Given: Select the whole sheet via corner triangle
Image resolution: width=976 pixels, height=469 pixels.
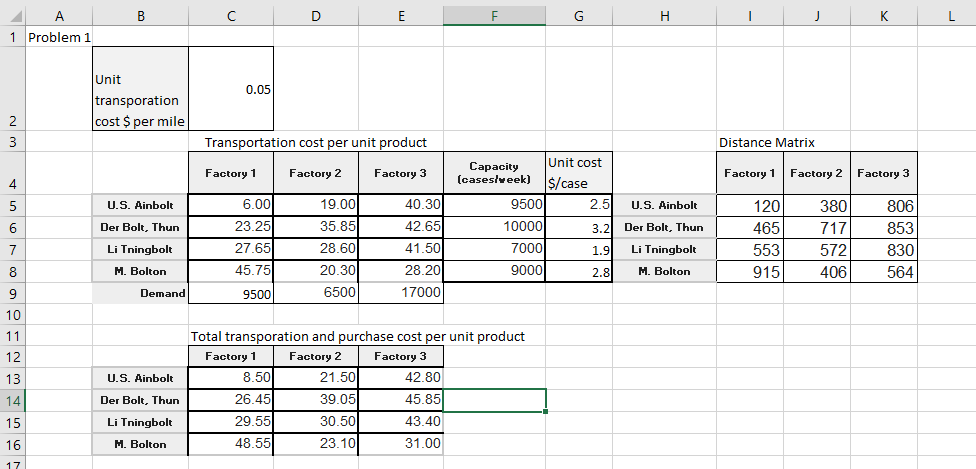Looking at the screenshot, I should pyautogui.click(x=14, y=17).
